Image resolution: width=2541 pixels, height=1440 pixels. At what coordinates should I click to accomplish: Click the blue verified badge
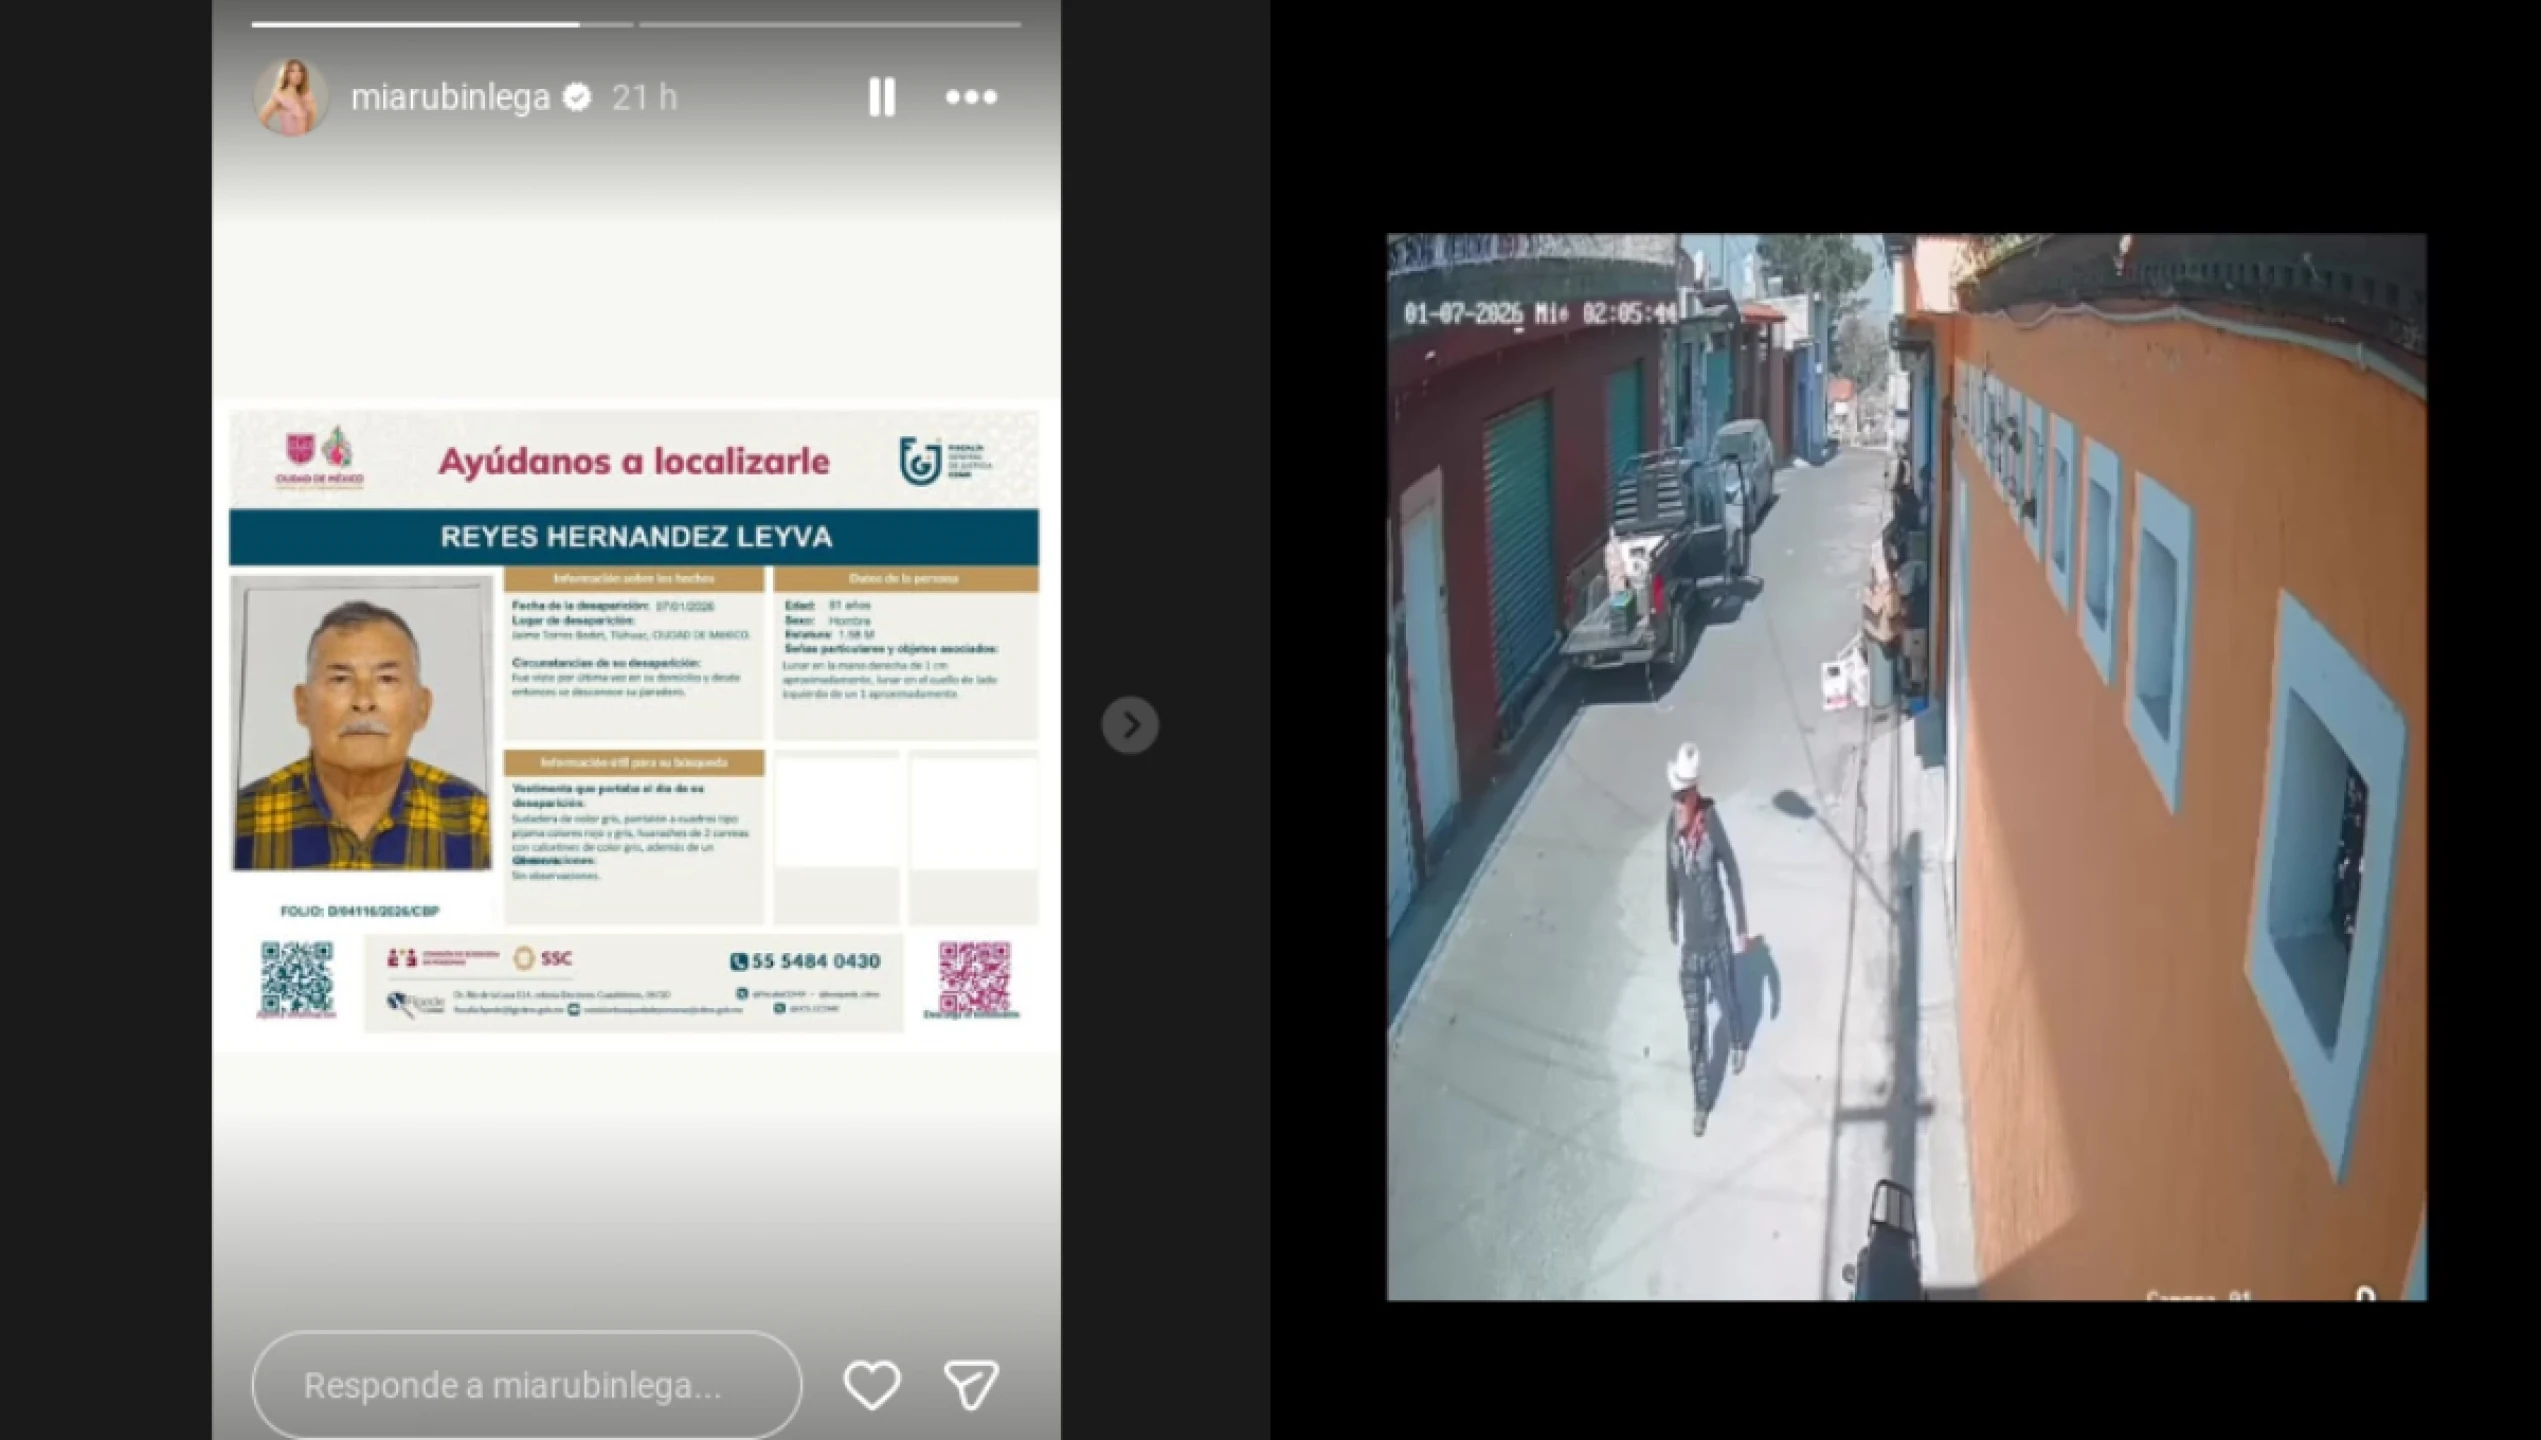point(578,97)
